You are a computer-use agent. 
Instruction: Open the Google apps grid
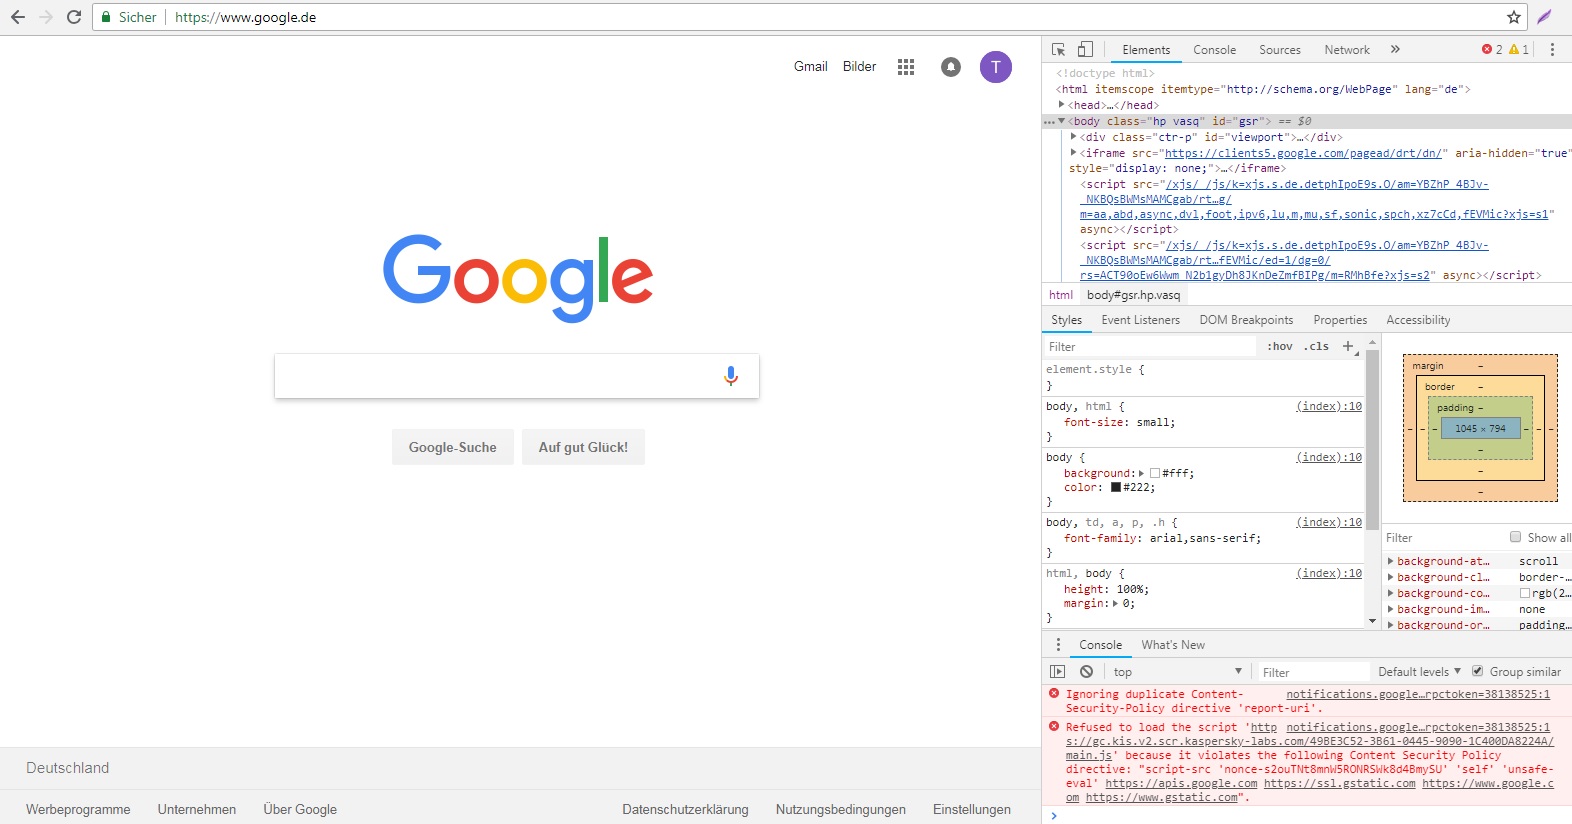point(906,67)
